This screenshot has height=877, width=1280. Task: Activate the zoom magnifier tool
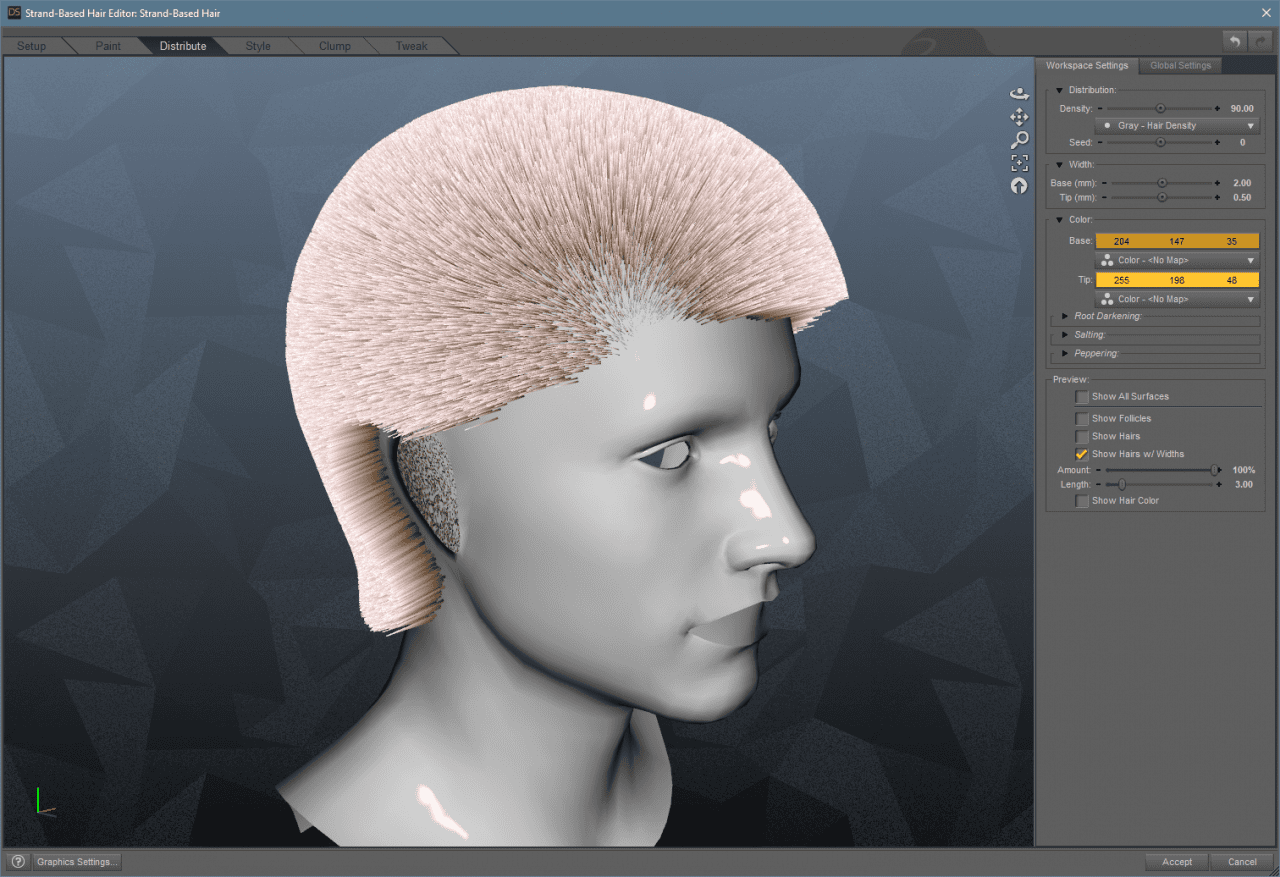(x=1019, y=139)
